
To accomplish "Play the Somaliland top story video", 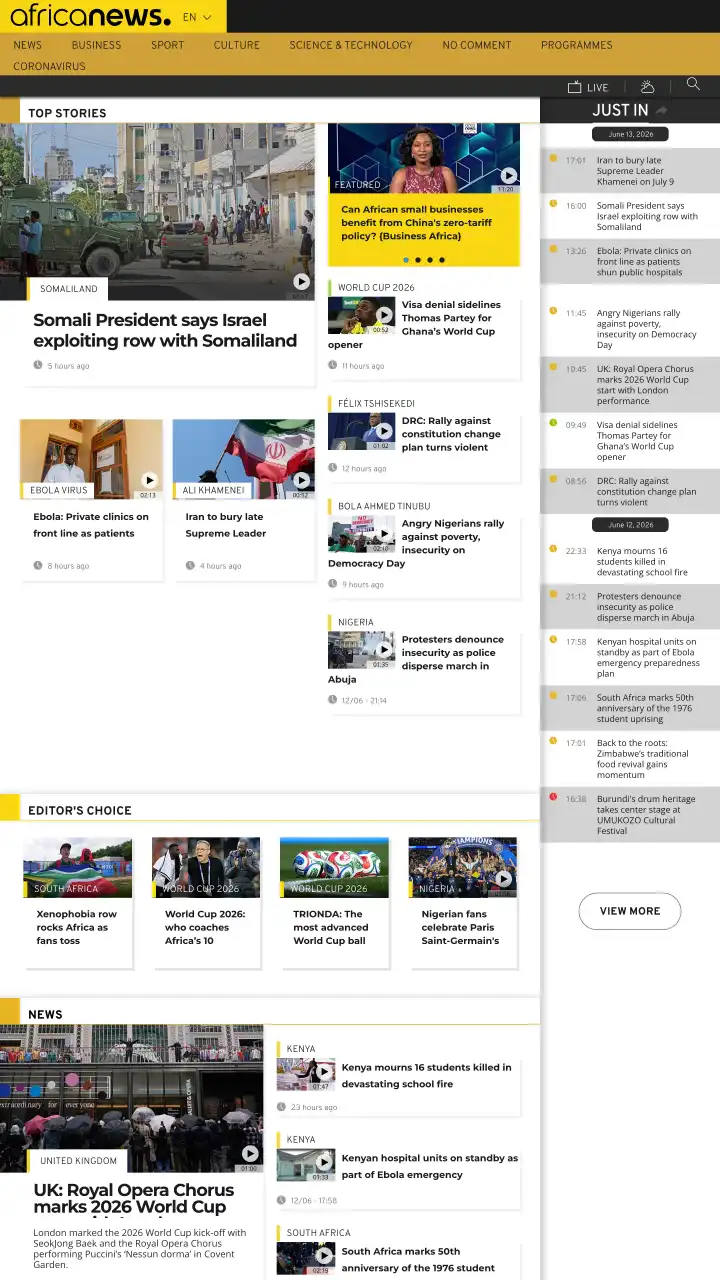I will pyautogui.click(x=301, y=282).
